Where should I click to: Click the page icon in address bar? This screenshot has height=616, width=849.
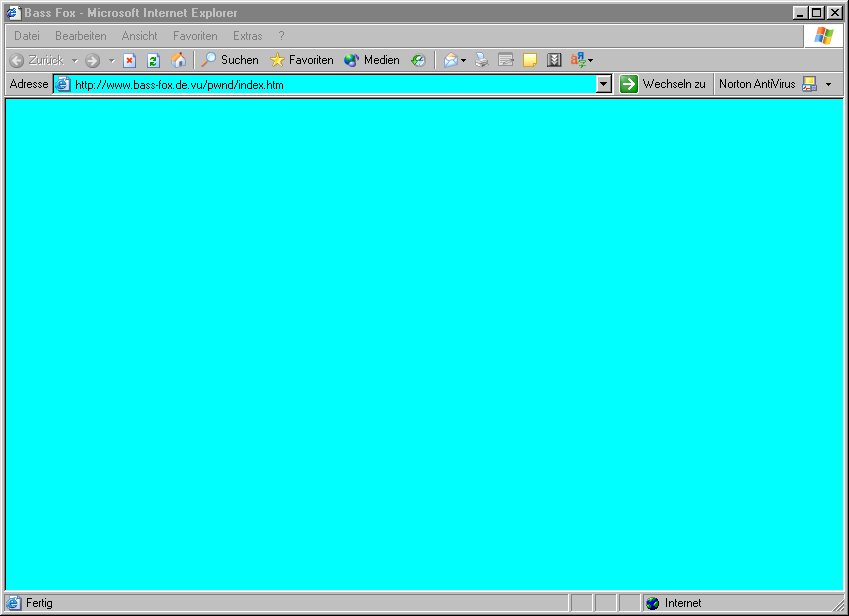coord(63,84)
